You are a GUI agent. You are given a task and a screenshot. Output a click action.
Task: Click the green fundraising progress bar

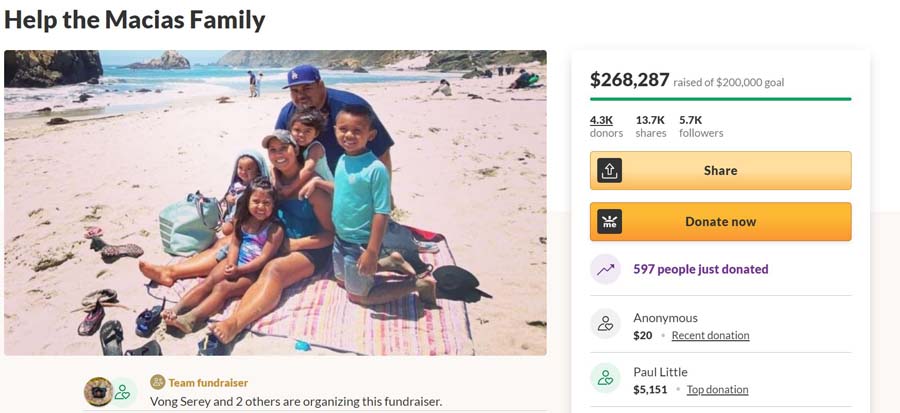click(720, 99)
